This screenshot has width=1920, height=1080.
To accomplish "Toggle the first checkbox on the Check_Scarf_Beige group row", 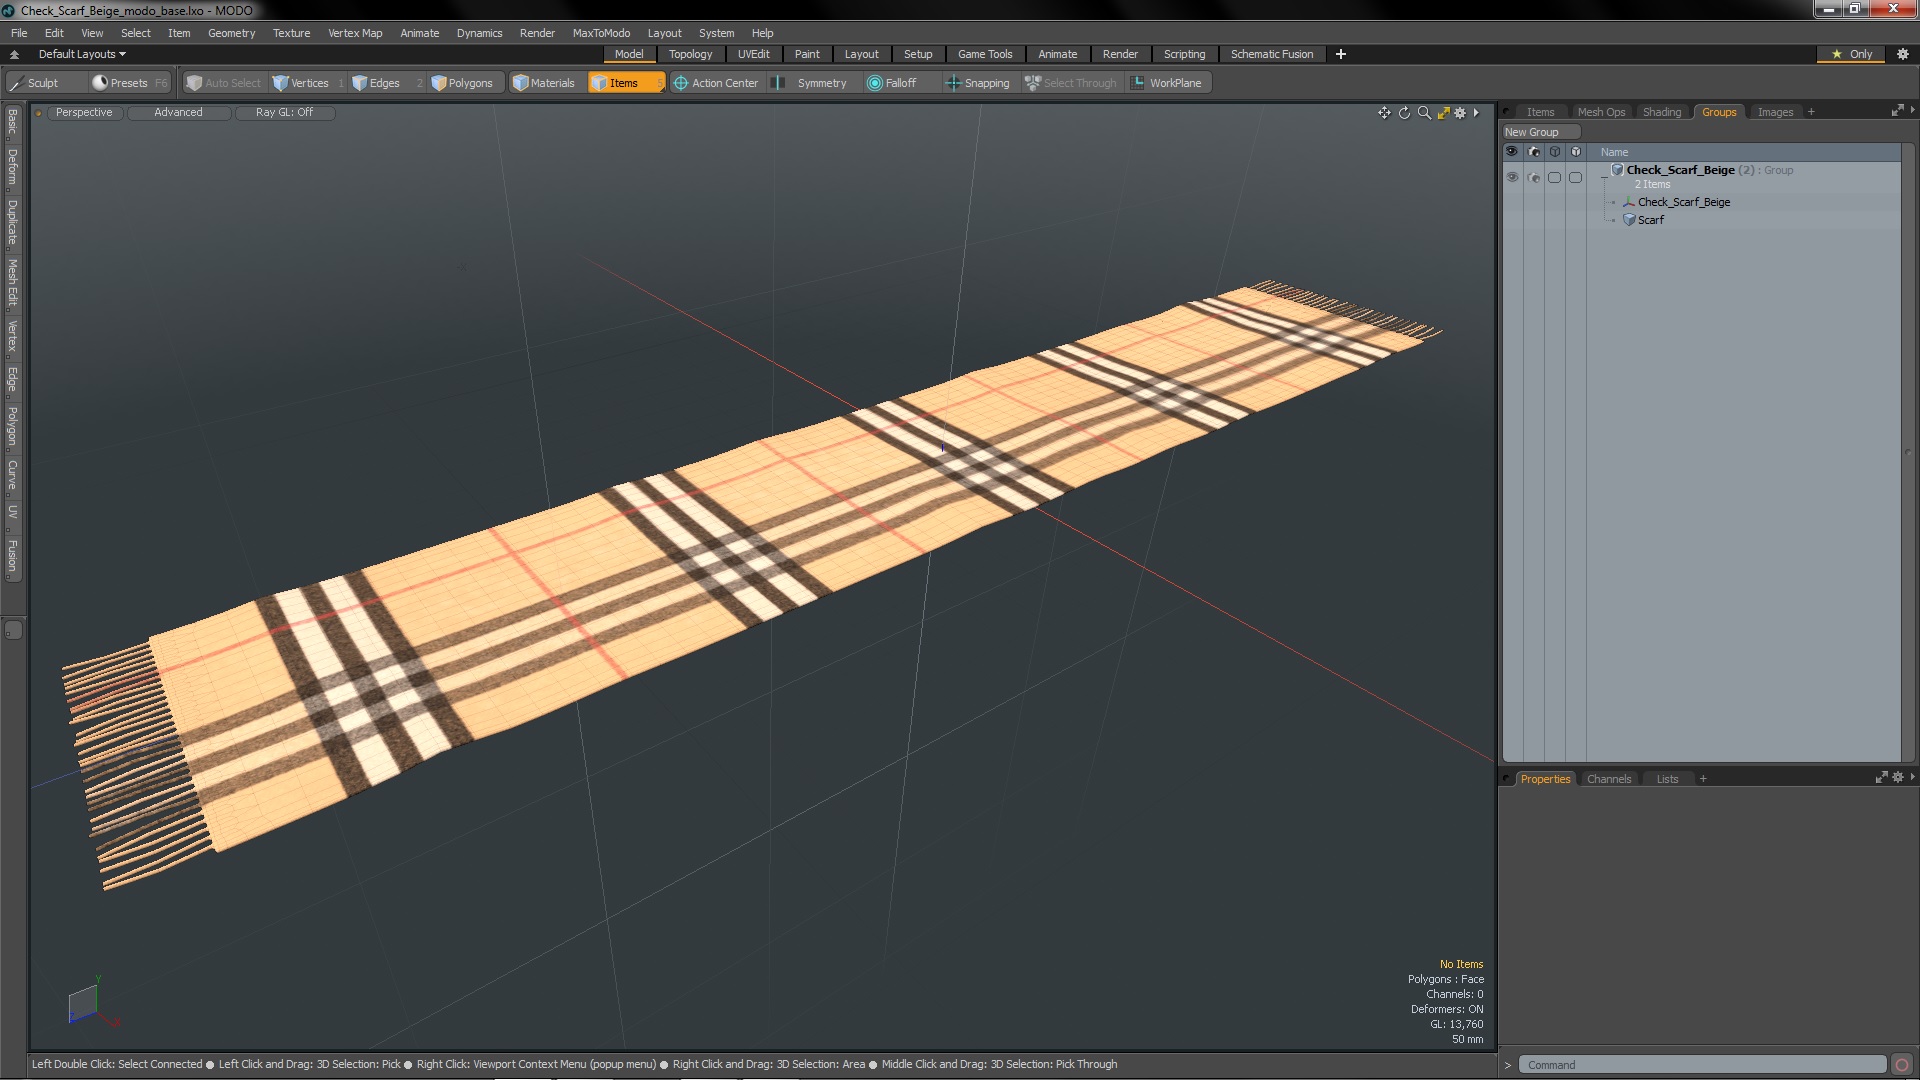I will coord(1554,177).
